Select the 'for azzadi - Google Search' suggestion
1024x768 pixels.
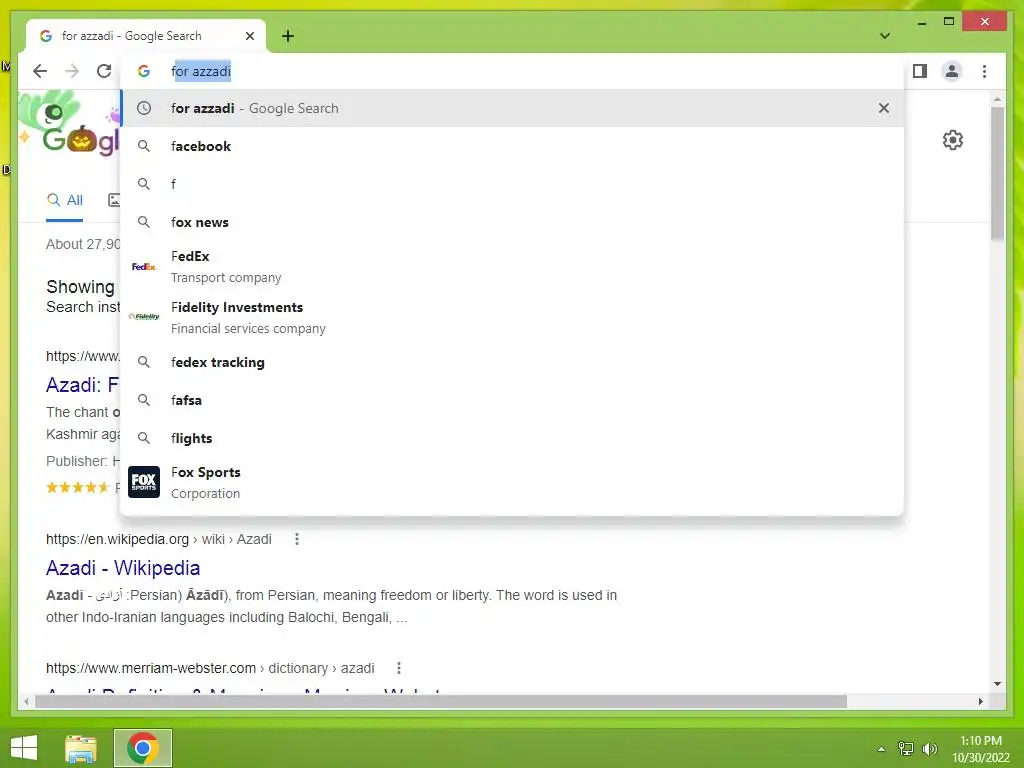[512, 108]
